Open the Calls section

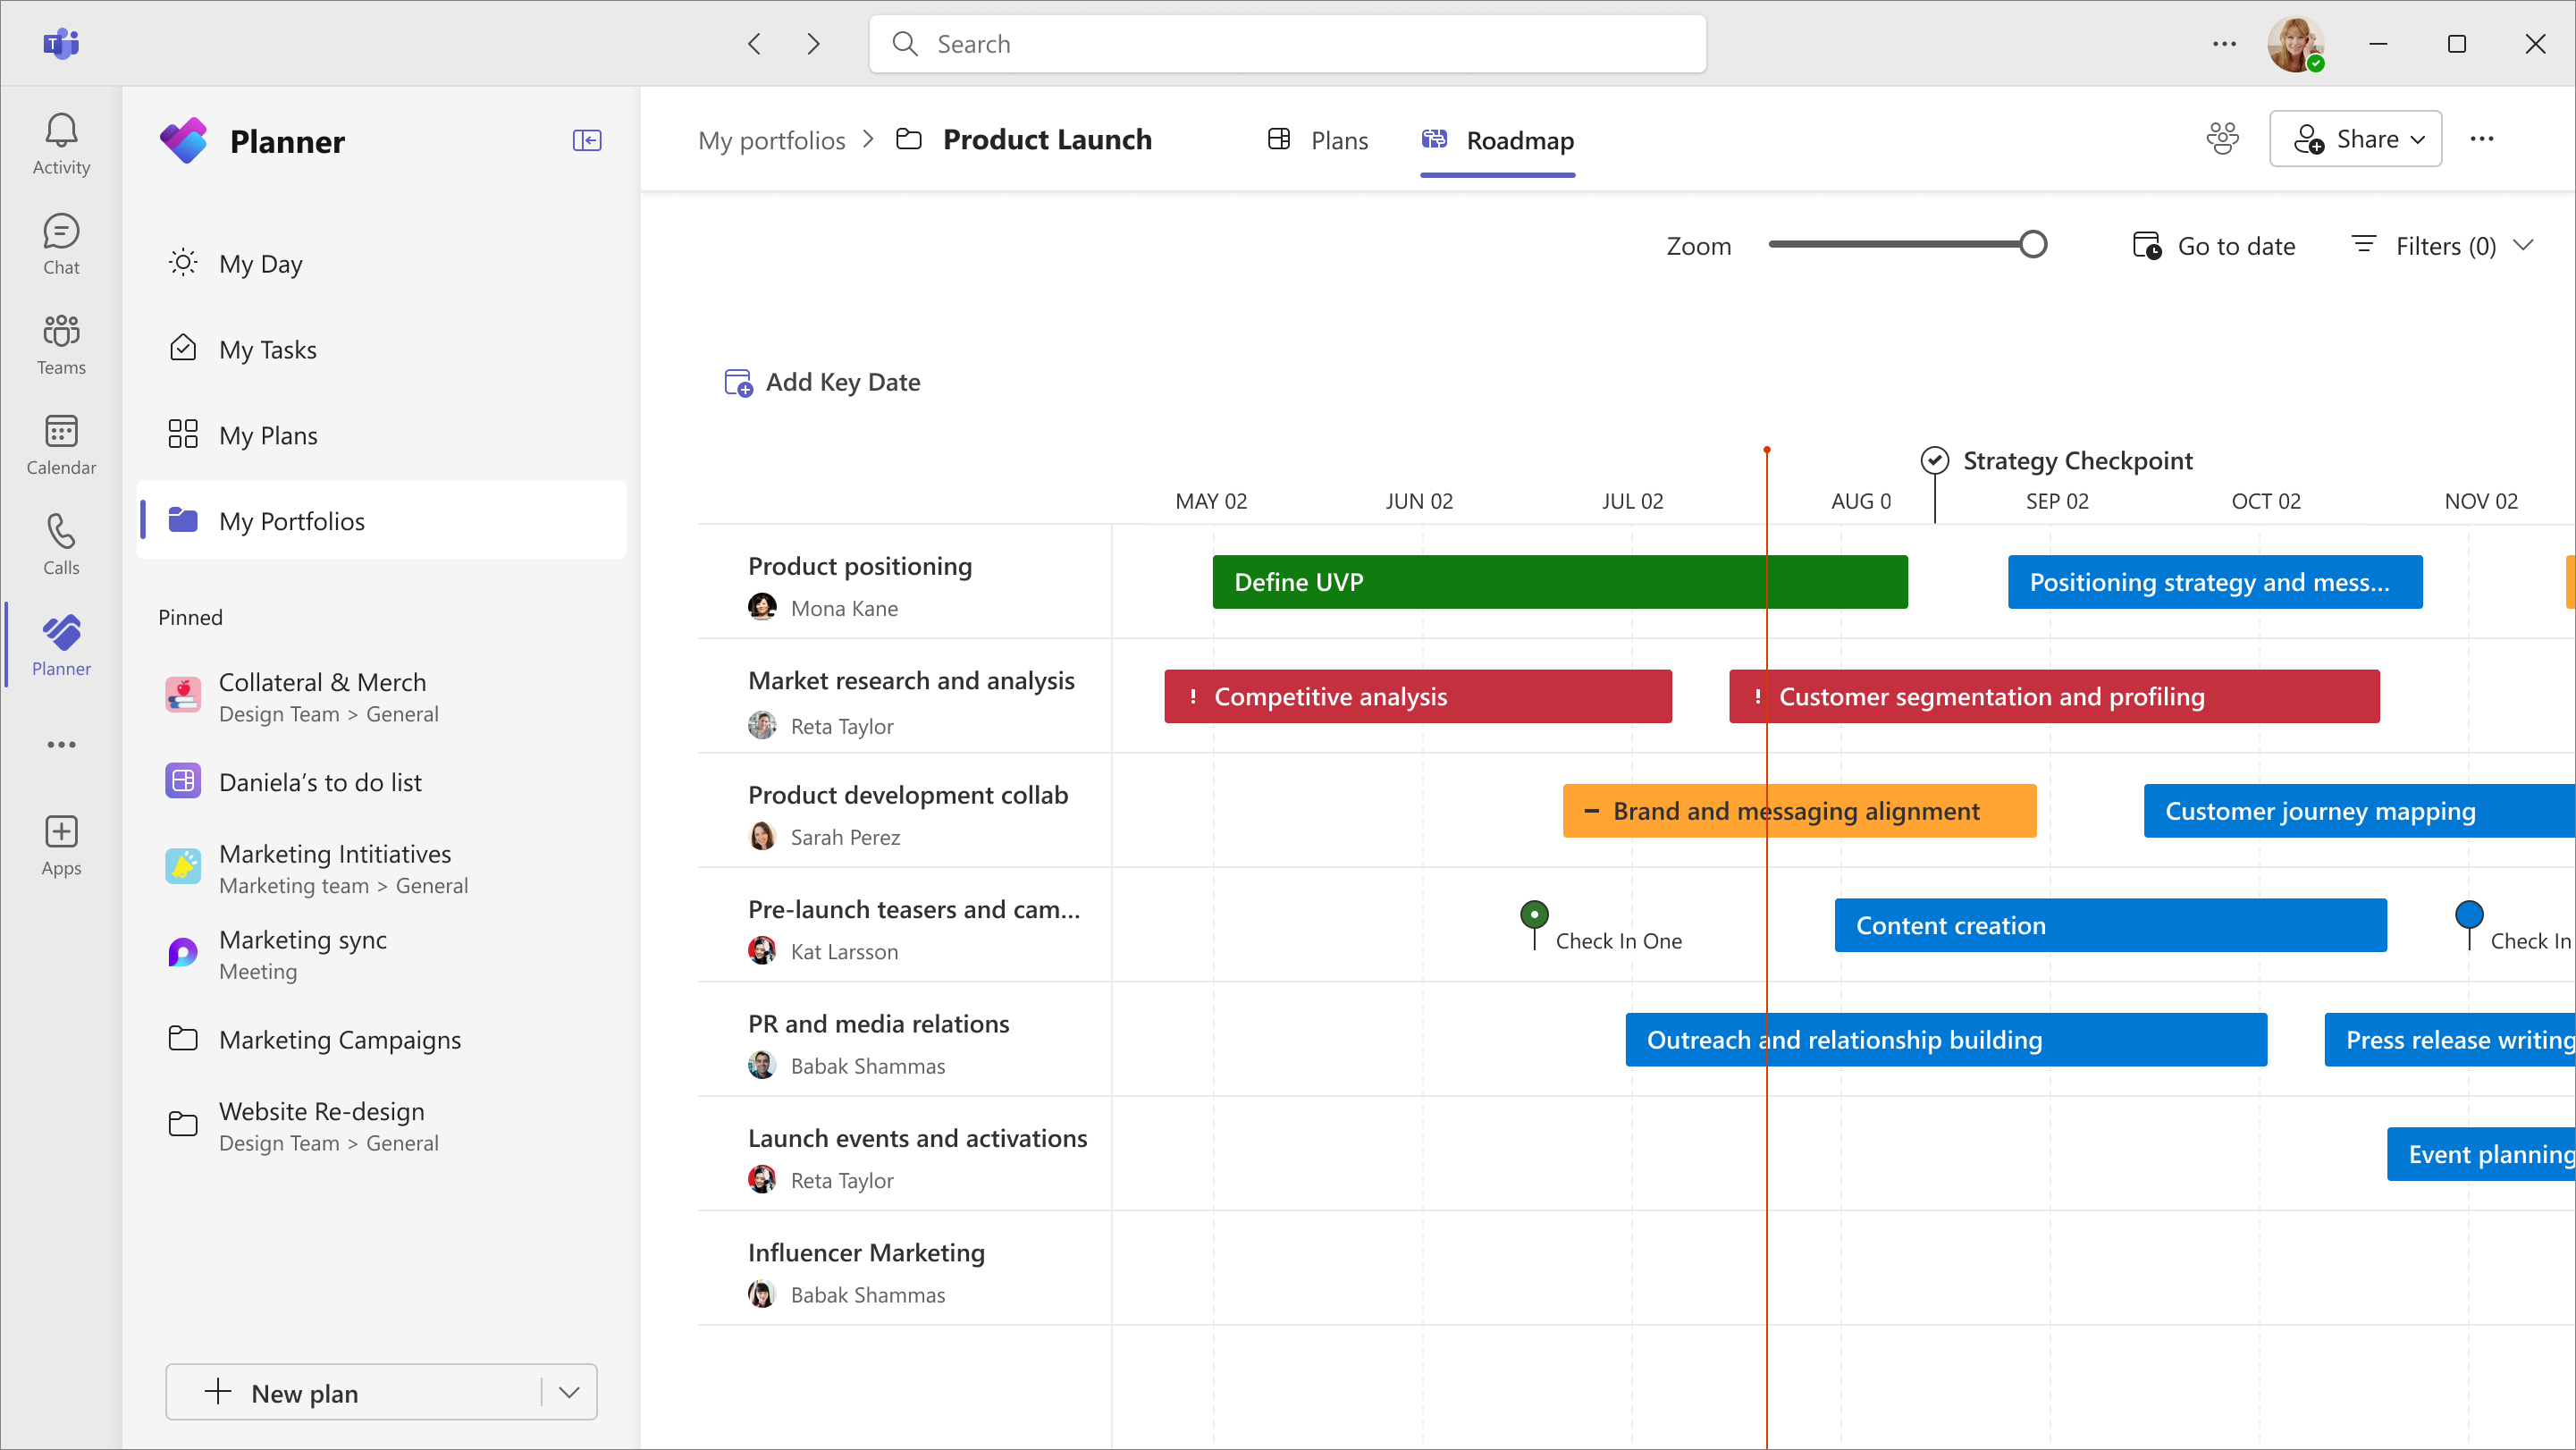click(61, 543)
